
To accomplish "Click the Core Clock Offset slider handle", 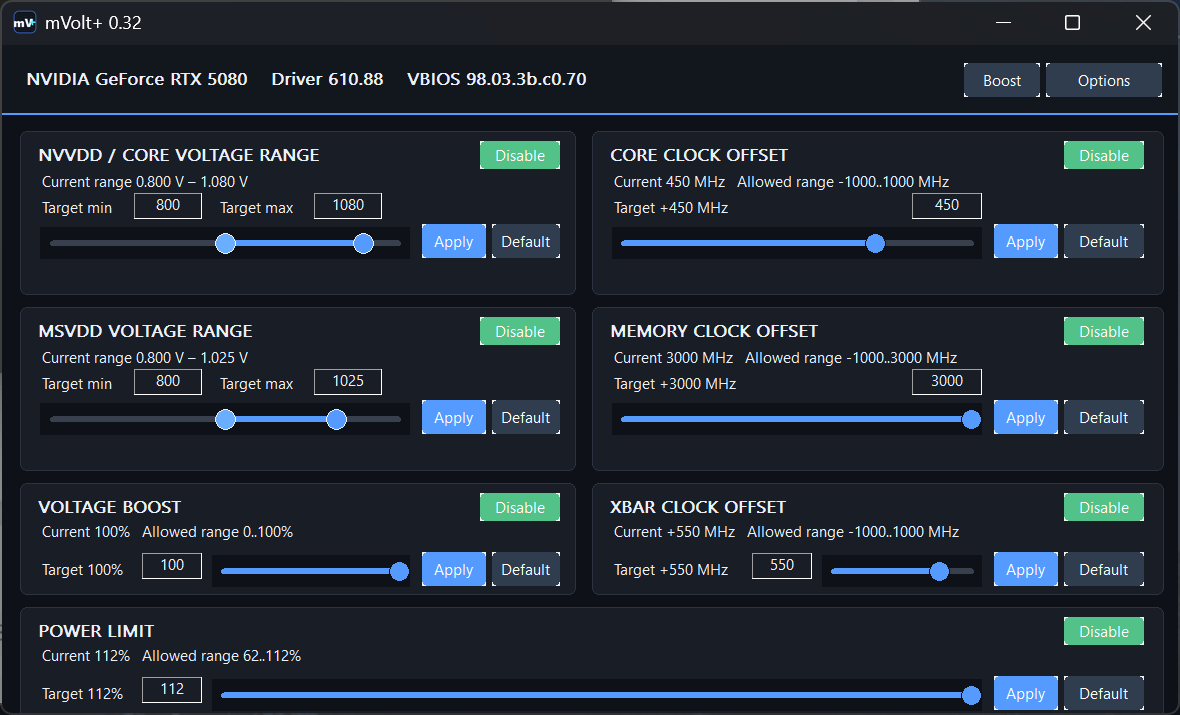I will (875, 243).
